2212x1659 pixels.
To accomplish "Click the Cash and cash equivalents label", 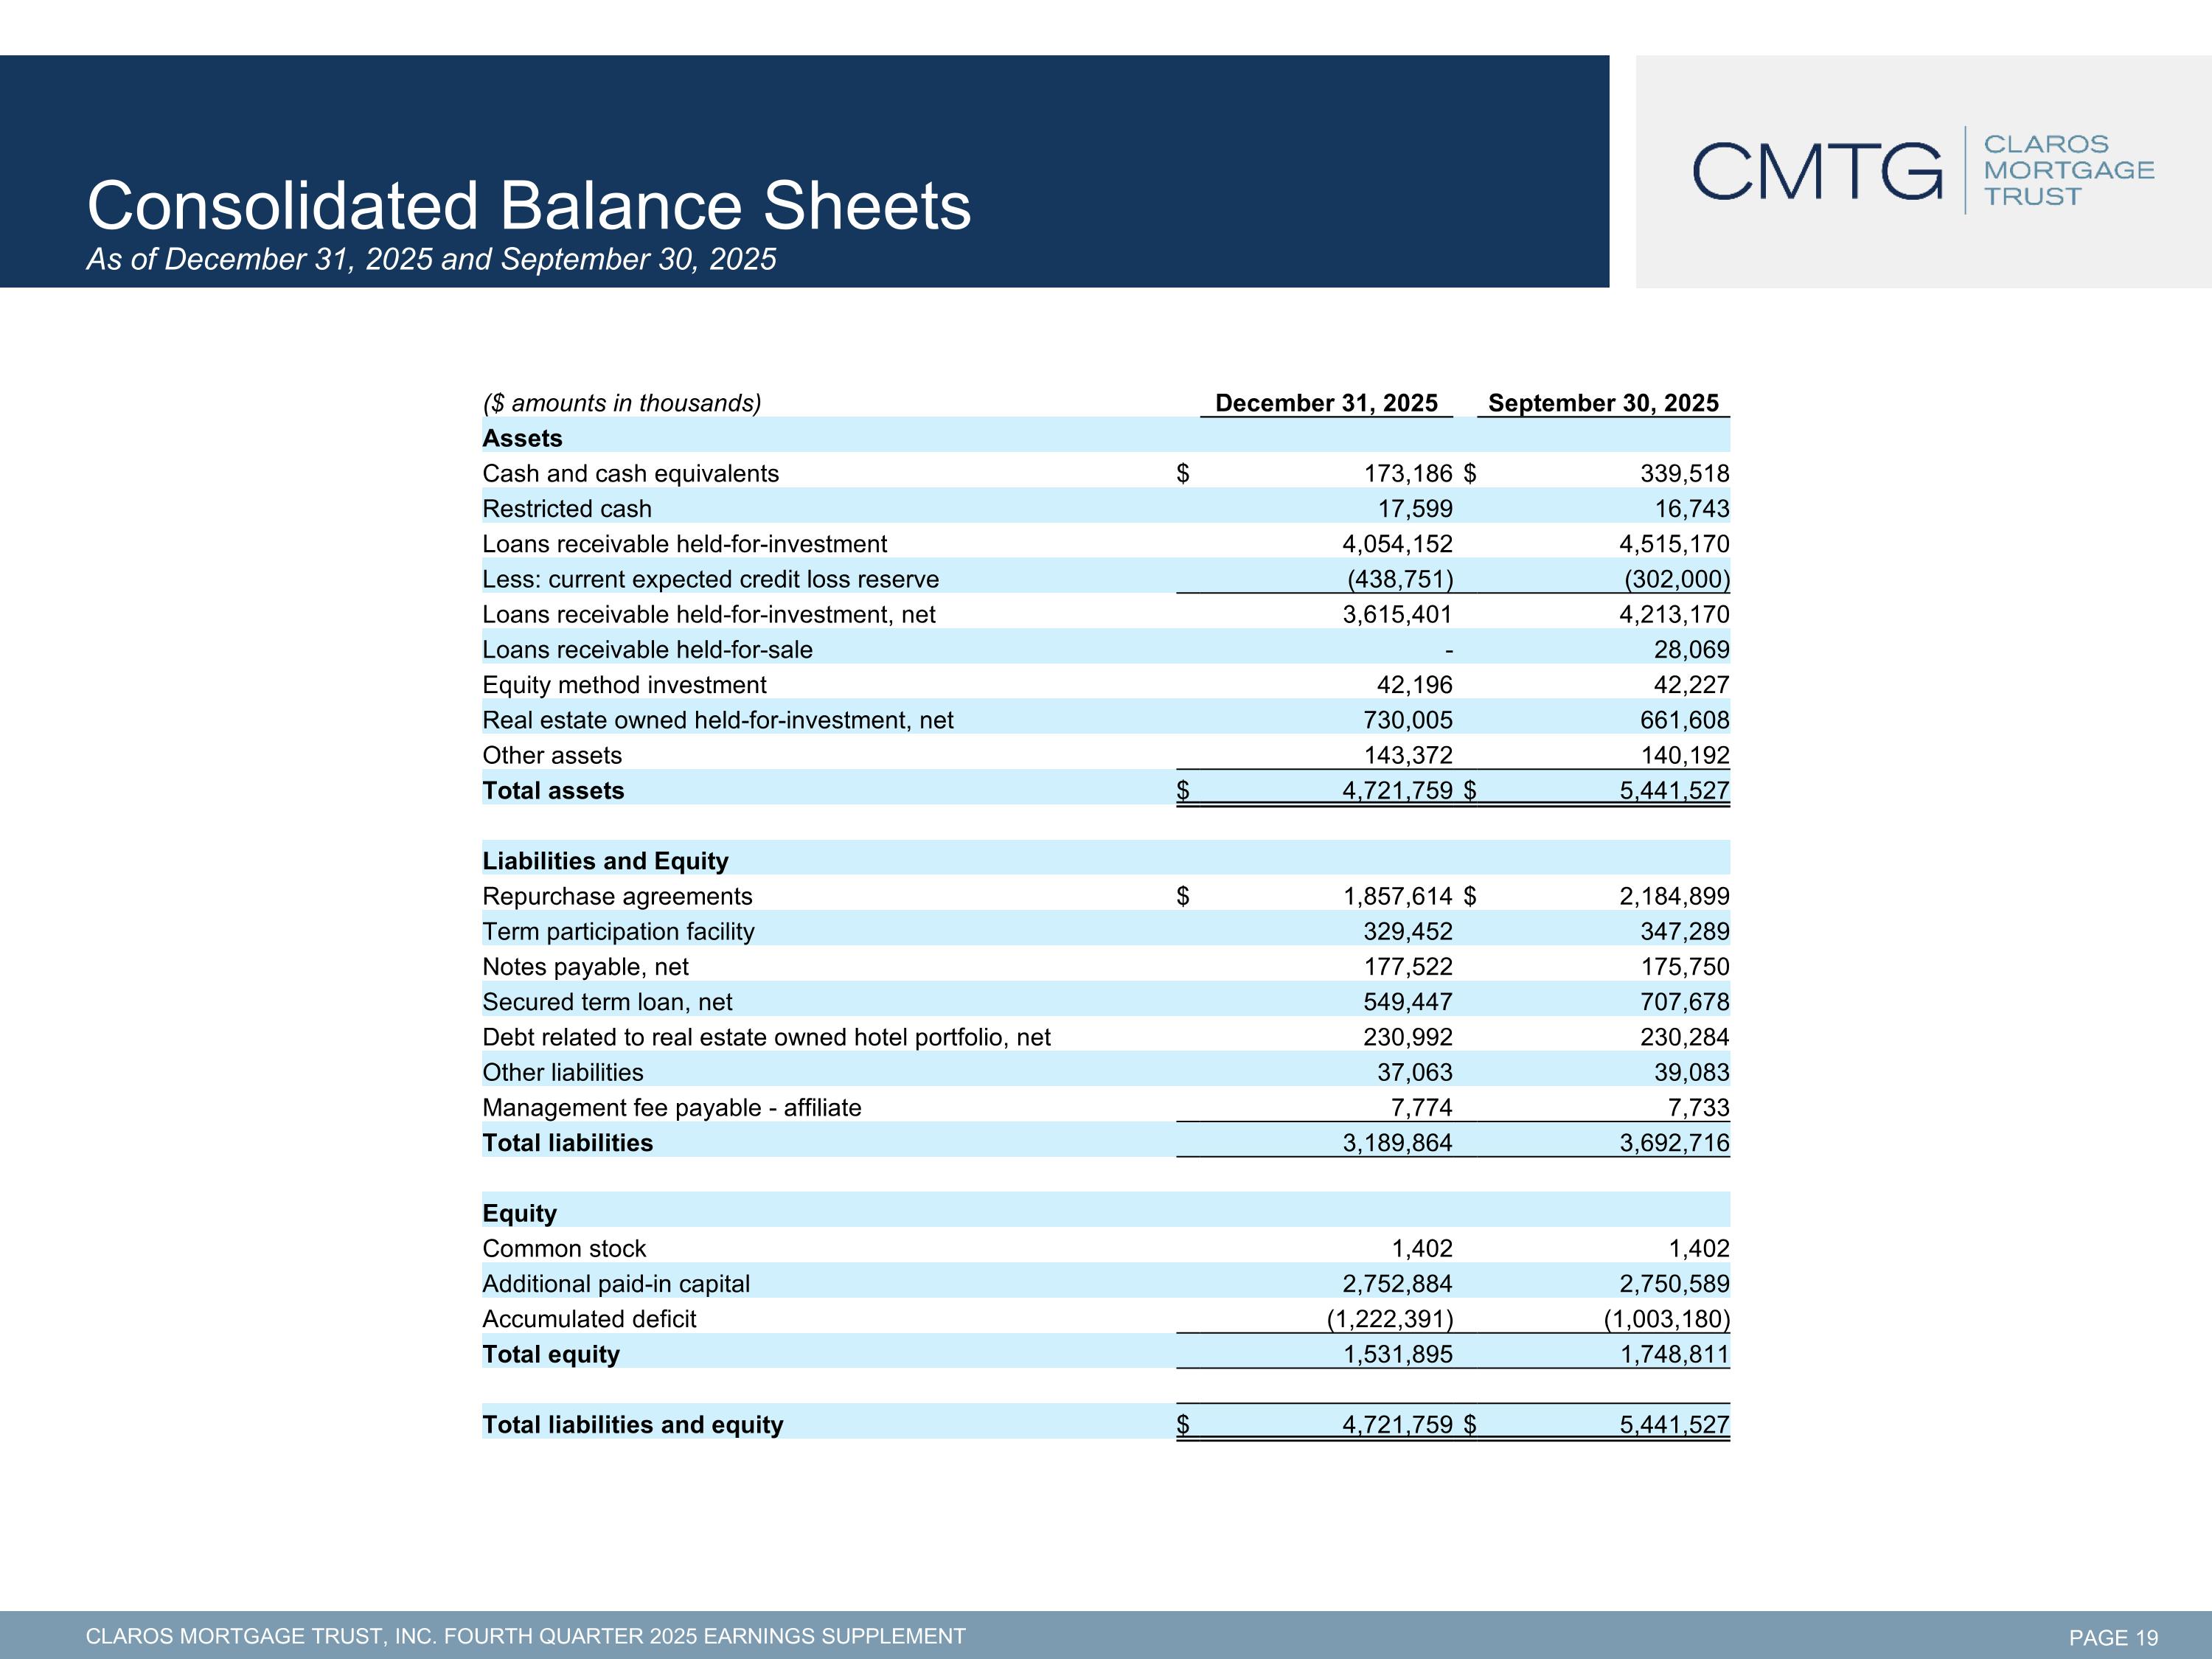I will point(630,474).
